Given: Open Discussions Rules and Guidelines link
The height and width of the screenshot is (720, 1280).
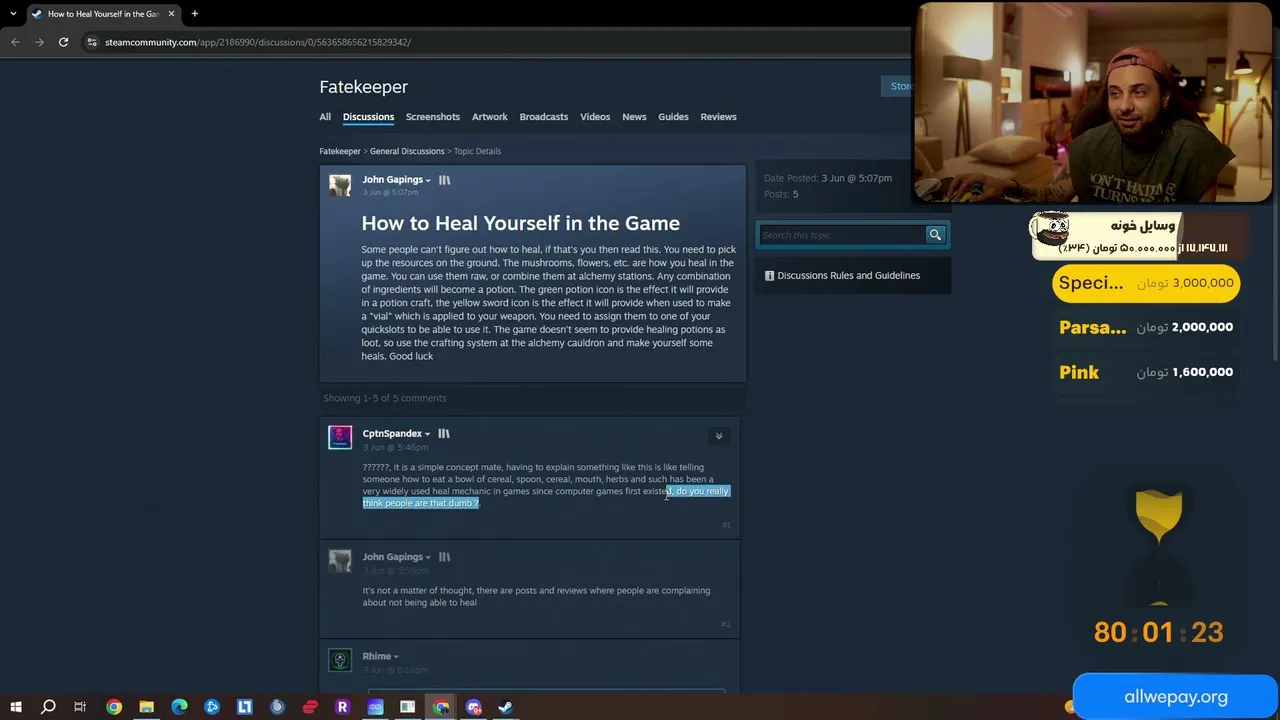Looking at the screenshot, I should (849, 275).
